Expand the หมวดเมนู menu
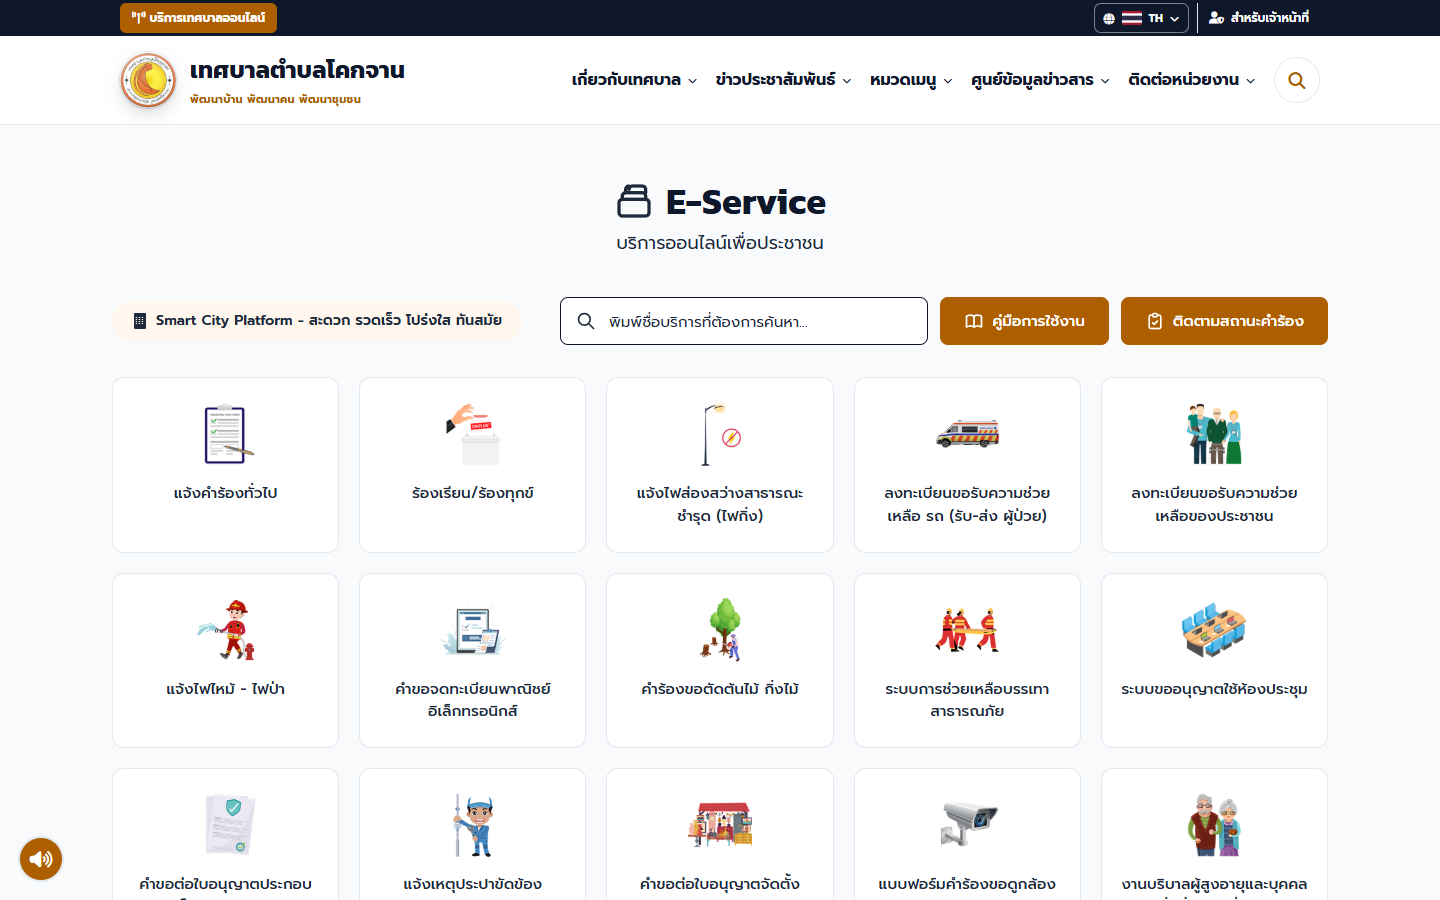1440x900 pixels. point(911,80)
